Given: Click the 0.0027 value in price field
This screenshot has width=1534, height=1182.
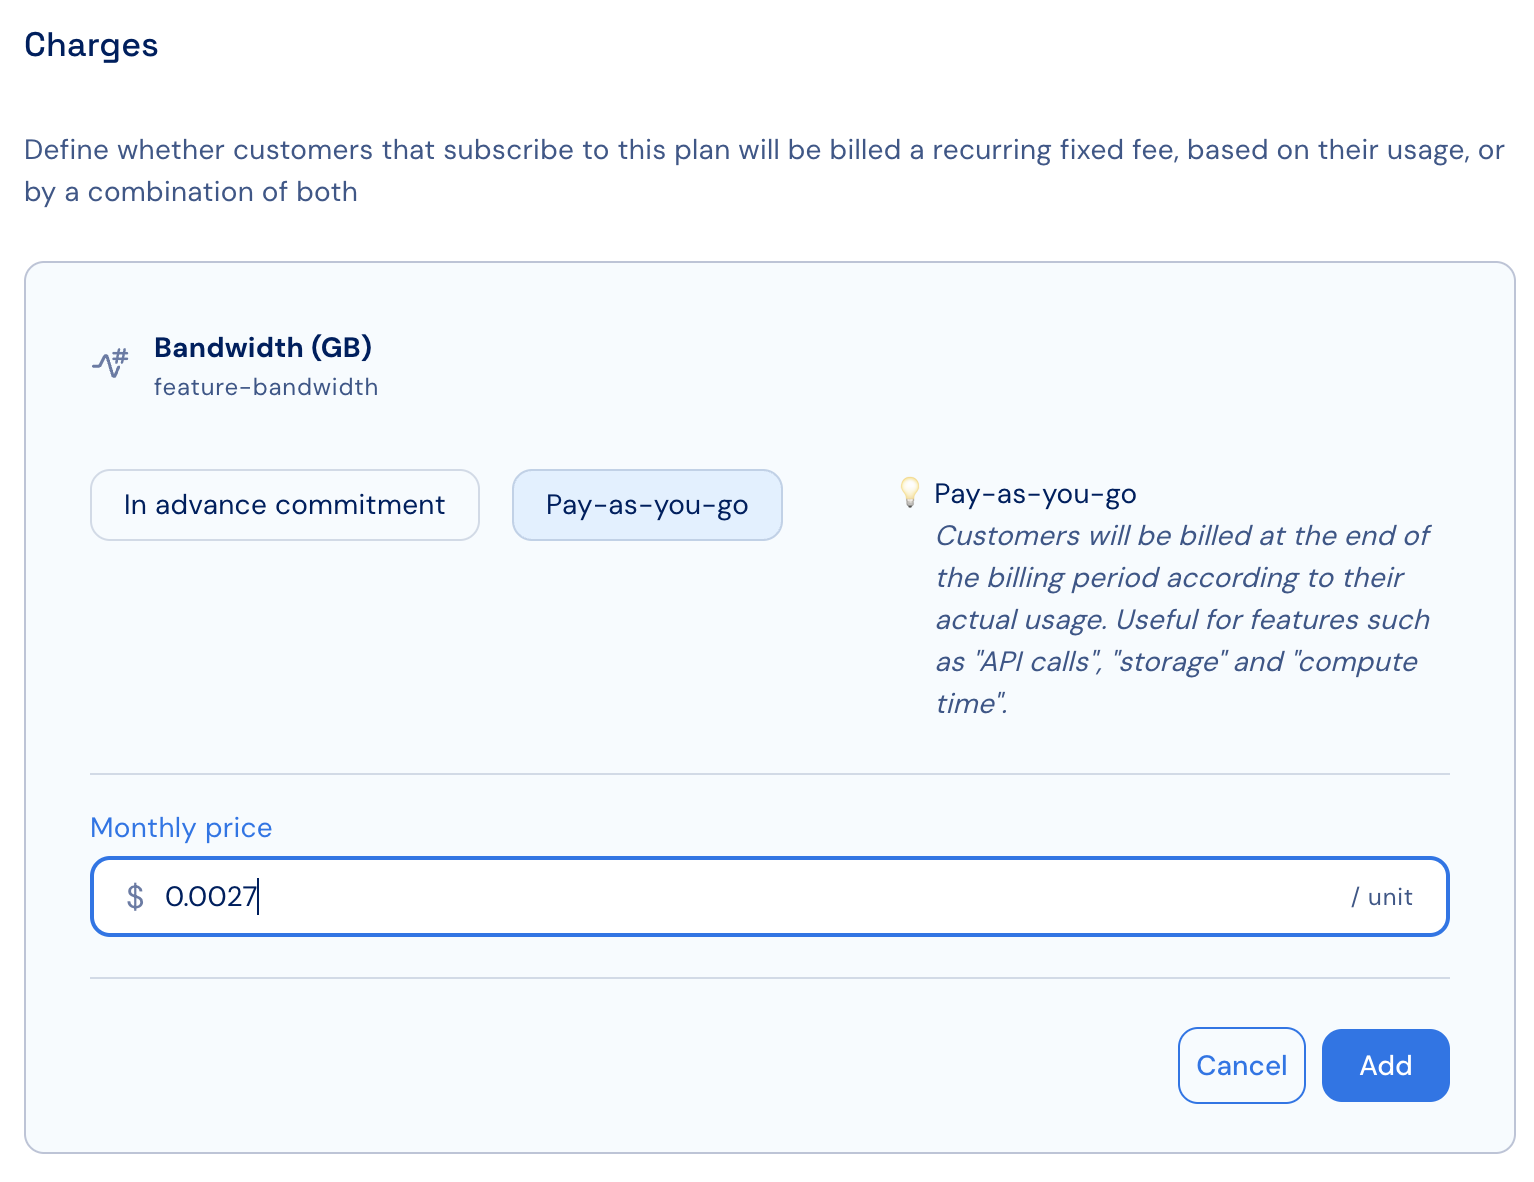Looking at the screenshot, I should click(211, 897).
